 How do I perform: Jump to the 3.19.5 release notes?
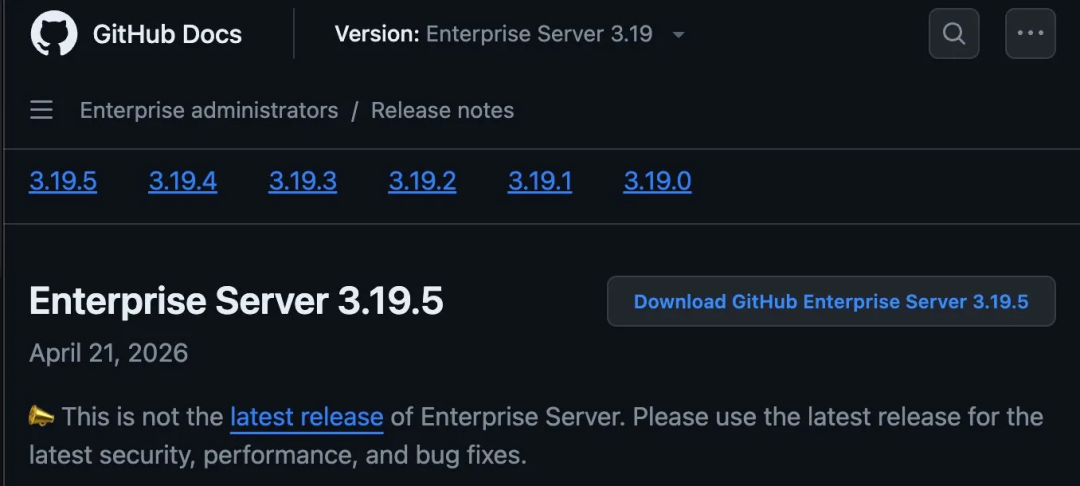tap(63, 181)
